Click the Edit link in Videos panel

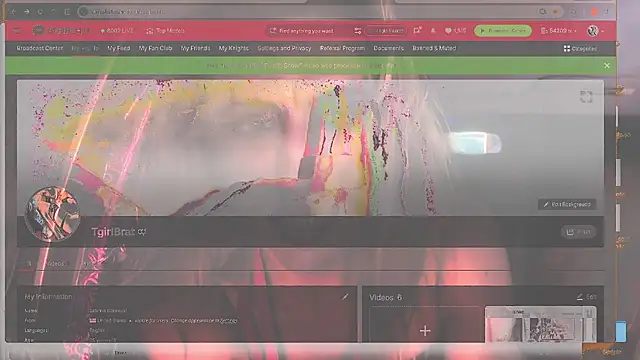587,297
